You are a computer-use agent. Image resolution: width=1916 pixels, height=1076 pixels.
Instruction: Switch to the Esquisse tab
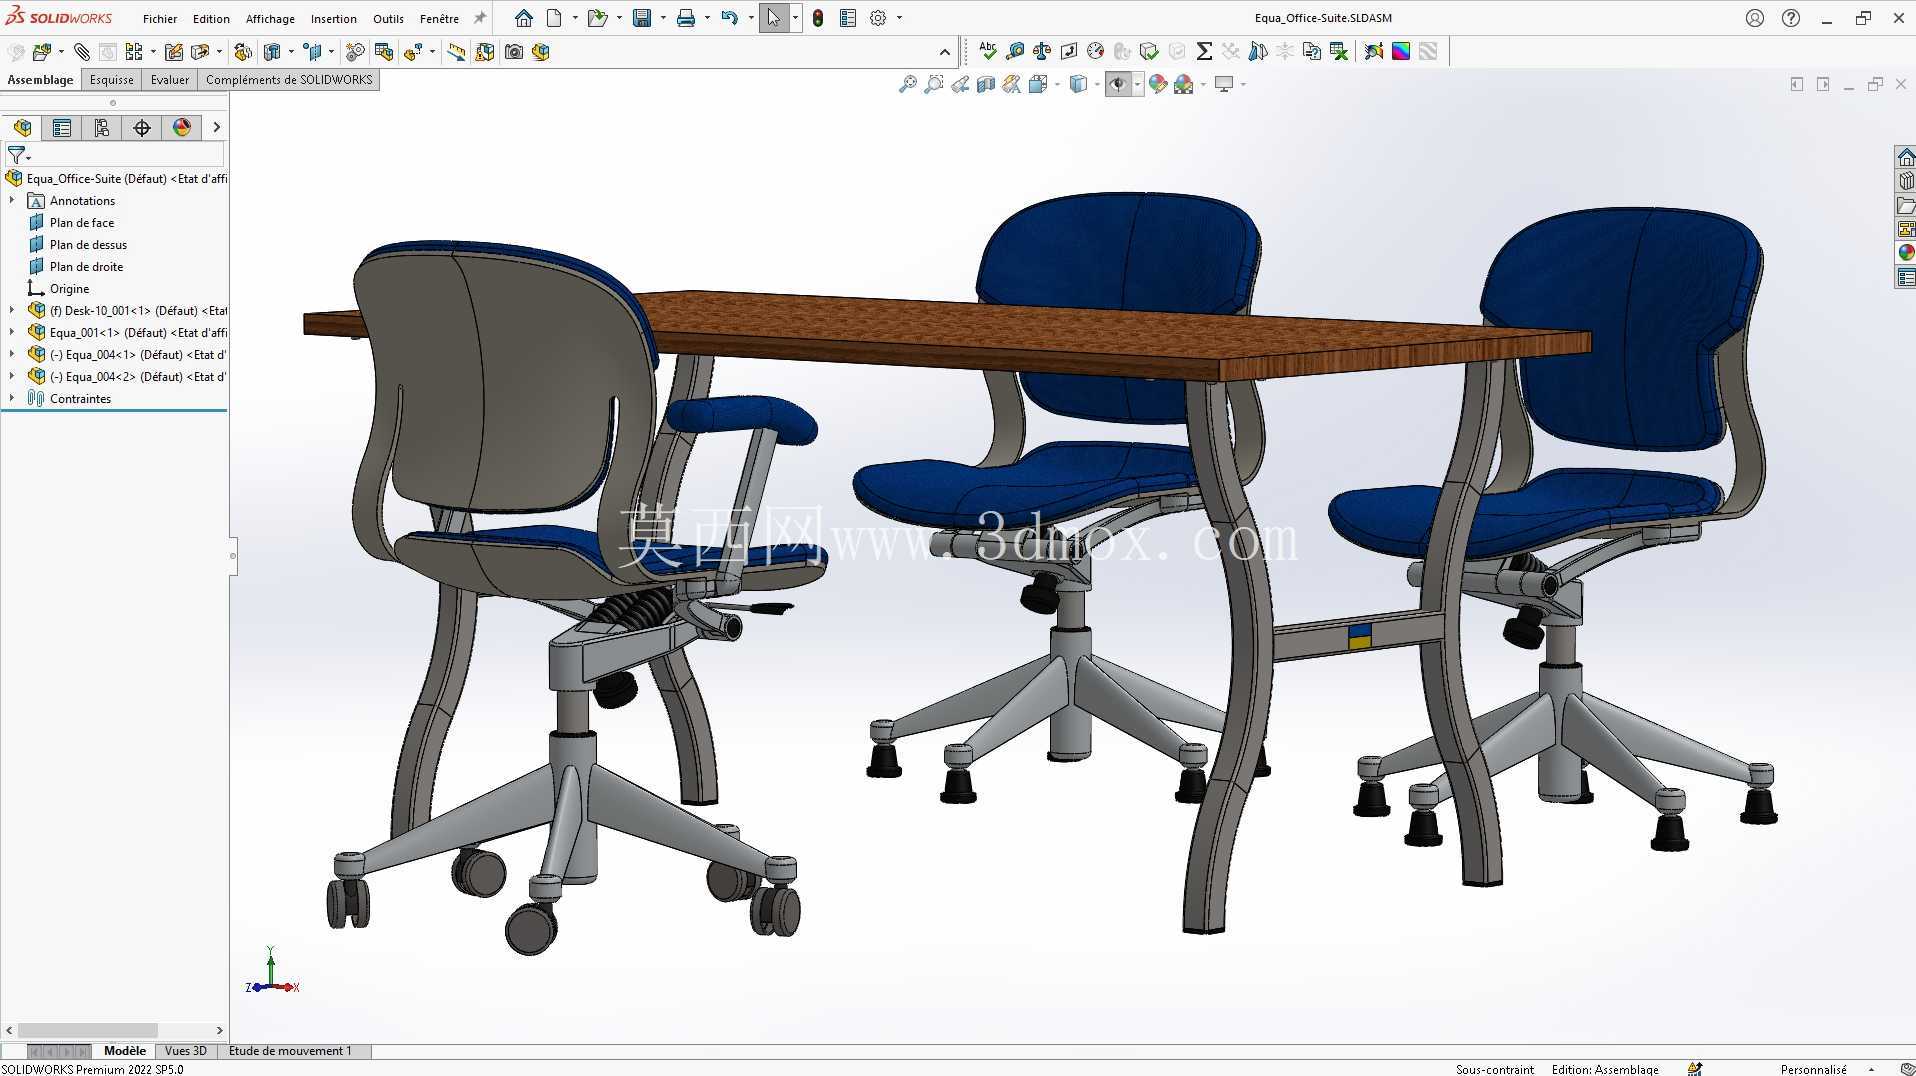[x=111, y=80]
